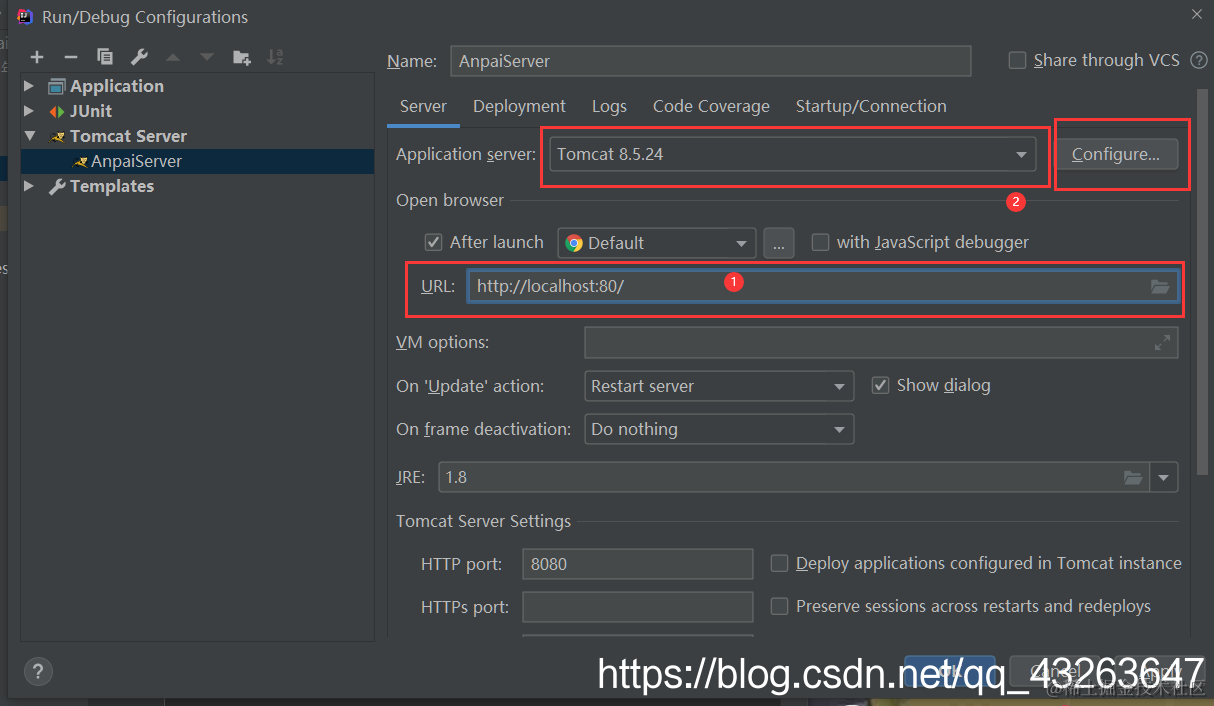
Task: Uncheck the After launch checkbox
Action: [434, 242]
